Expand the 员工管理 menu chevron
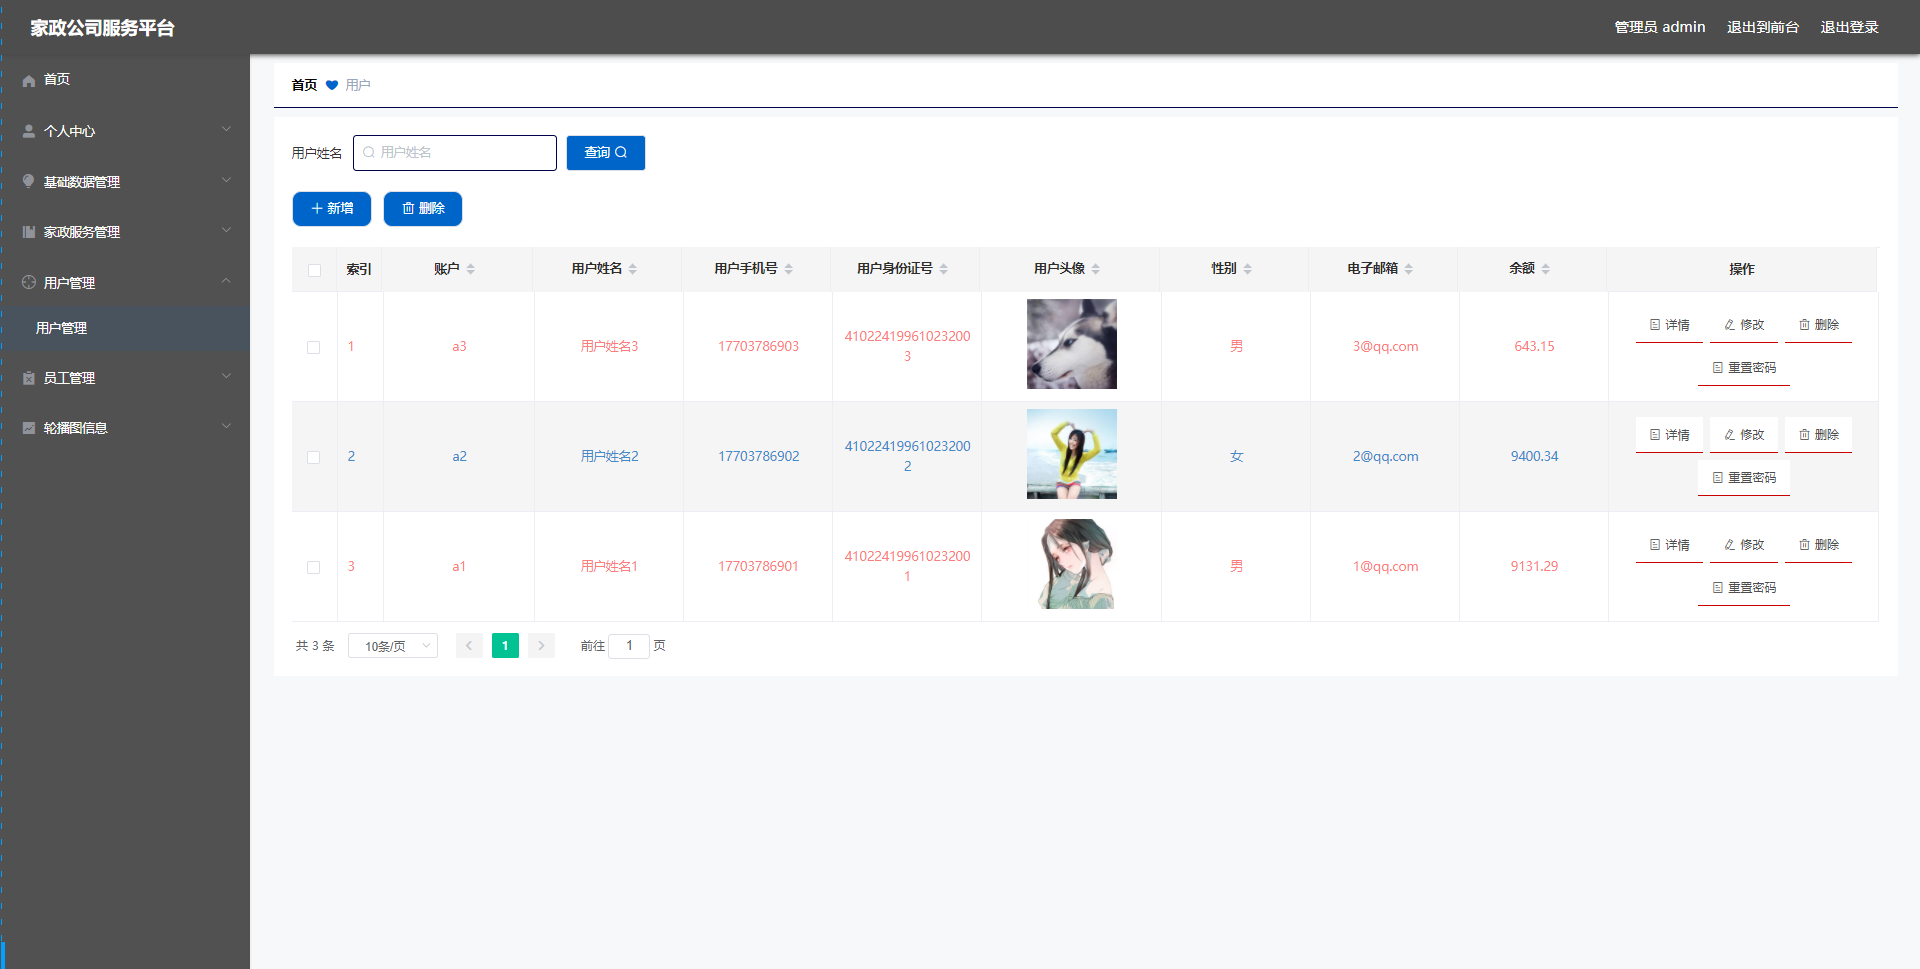Screen dimensions: 1920x969 pyautogui.click(x=226, y=376)
